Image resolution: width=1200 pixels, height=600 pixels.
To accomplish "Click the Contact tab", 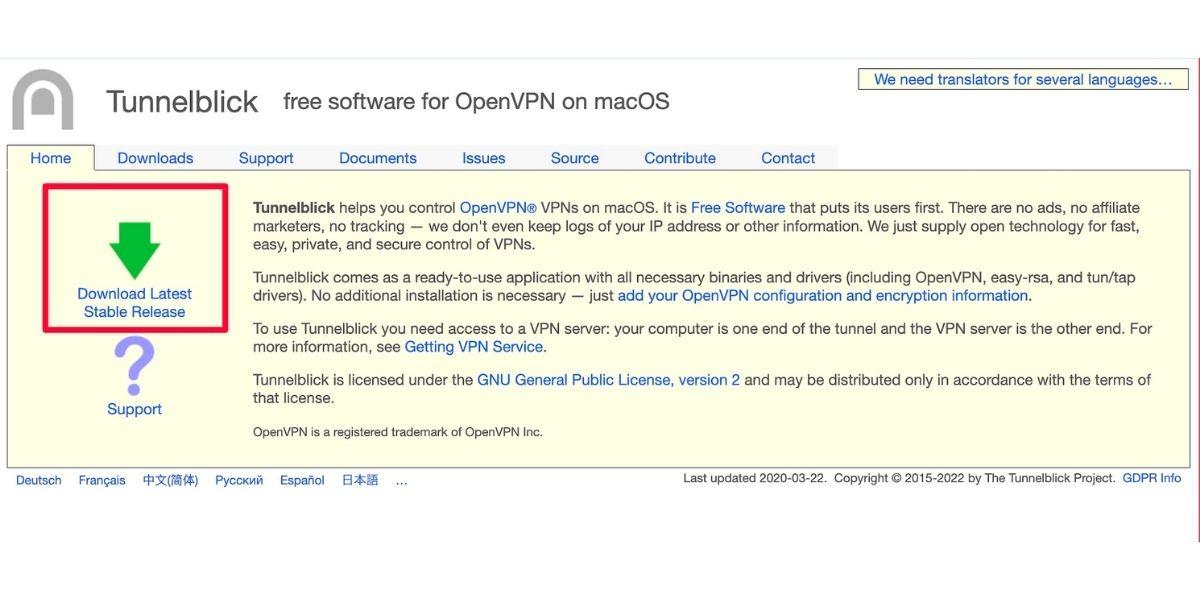I will pyautogui.click(x=788, y=158).
